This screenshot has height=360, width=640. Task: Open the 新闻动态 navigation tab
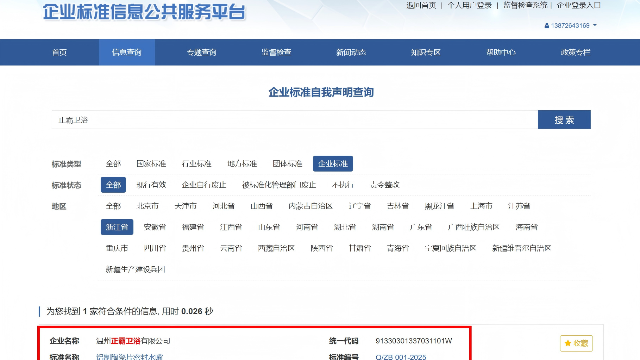pyautogui.click(x=351, y=52)
